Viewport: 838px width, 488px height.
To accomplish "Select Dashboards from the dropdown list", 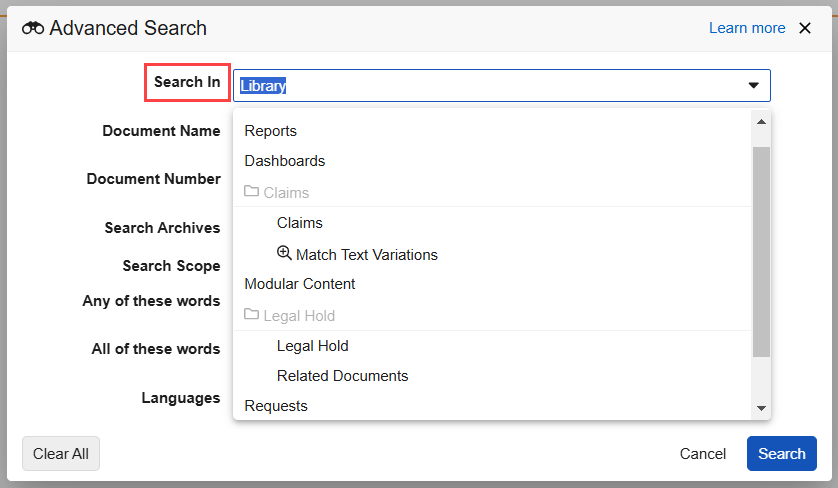I will tap(284, 161).
